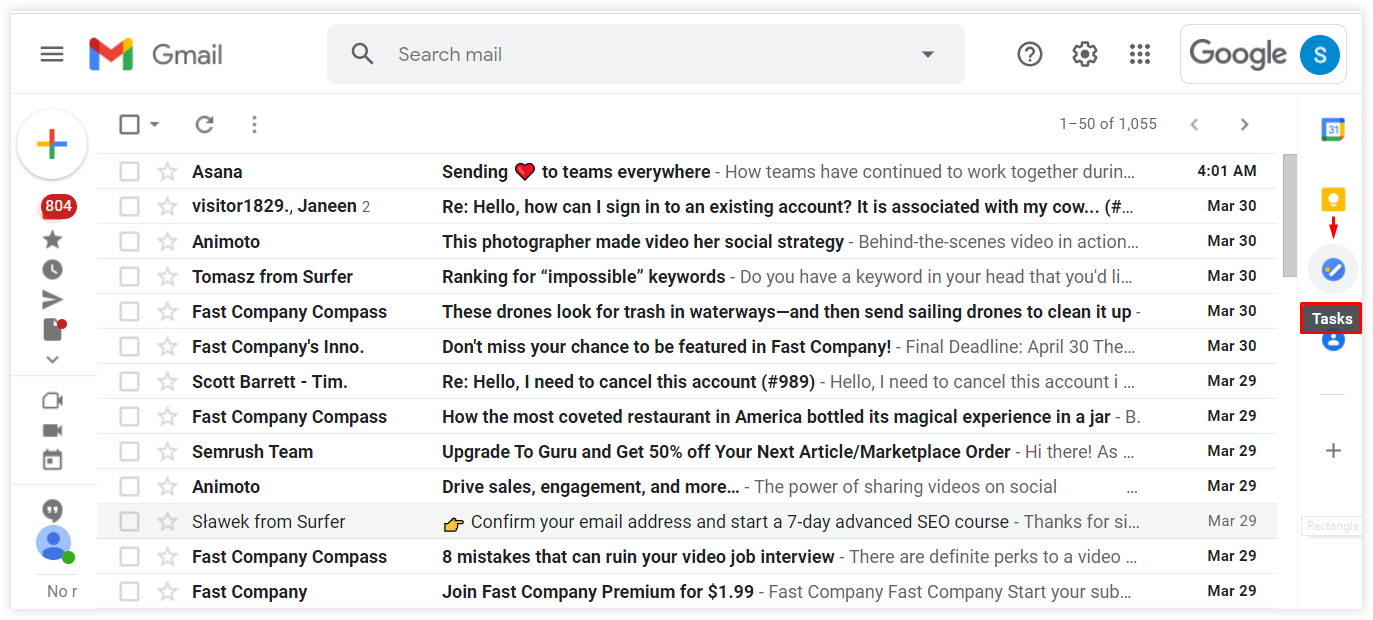Screen dimensions: 1373x620
Task: Open the Google apps grid
Action: 1140,54
